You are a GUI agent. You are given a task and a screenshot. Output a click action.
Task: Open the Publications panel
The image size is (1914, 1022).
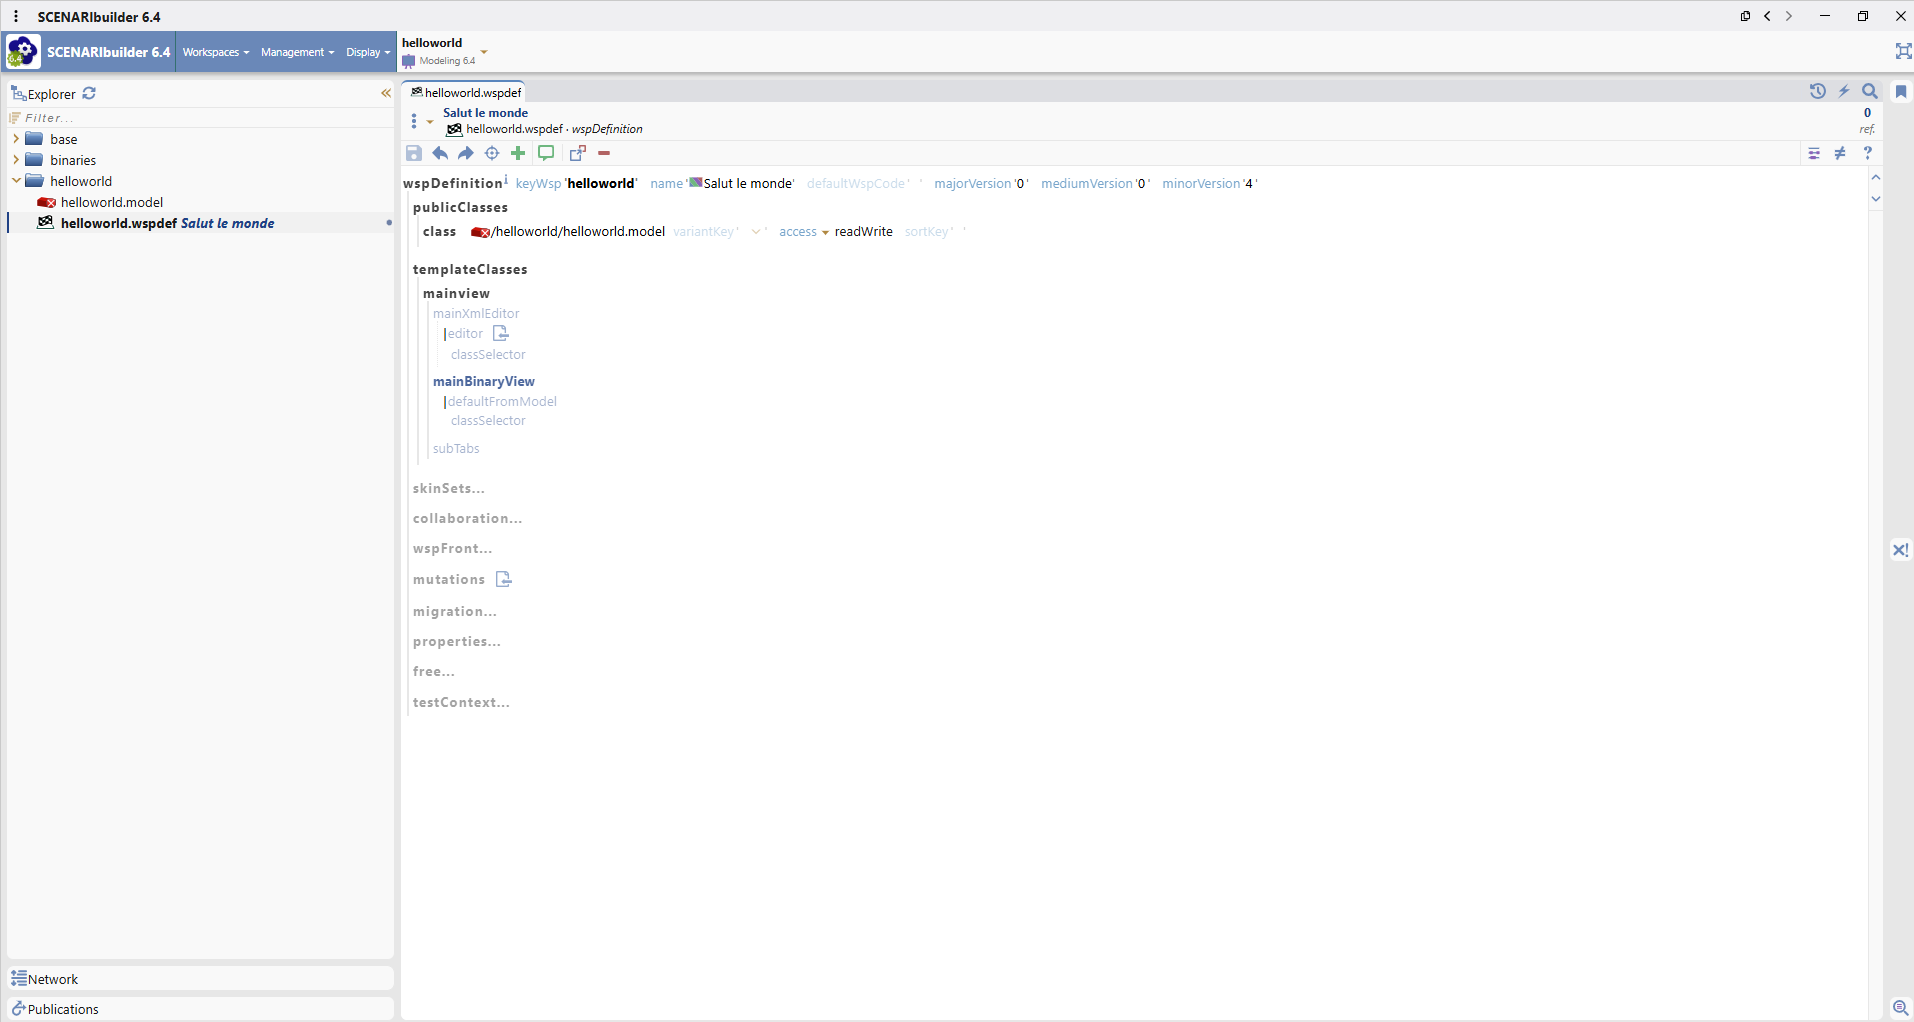[x=63, y=1008]
